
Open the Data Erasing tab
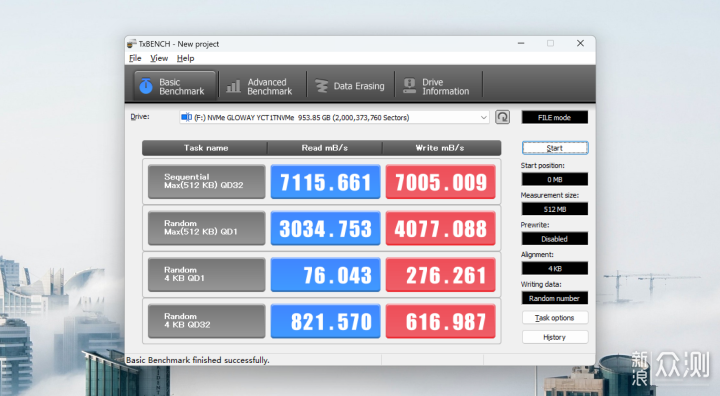tap(350, 86)
